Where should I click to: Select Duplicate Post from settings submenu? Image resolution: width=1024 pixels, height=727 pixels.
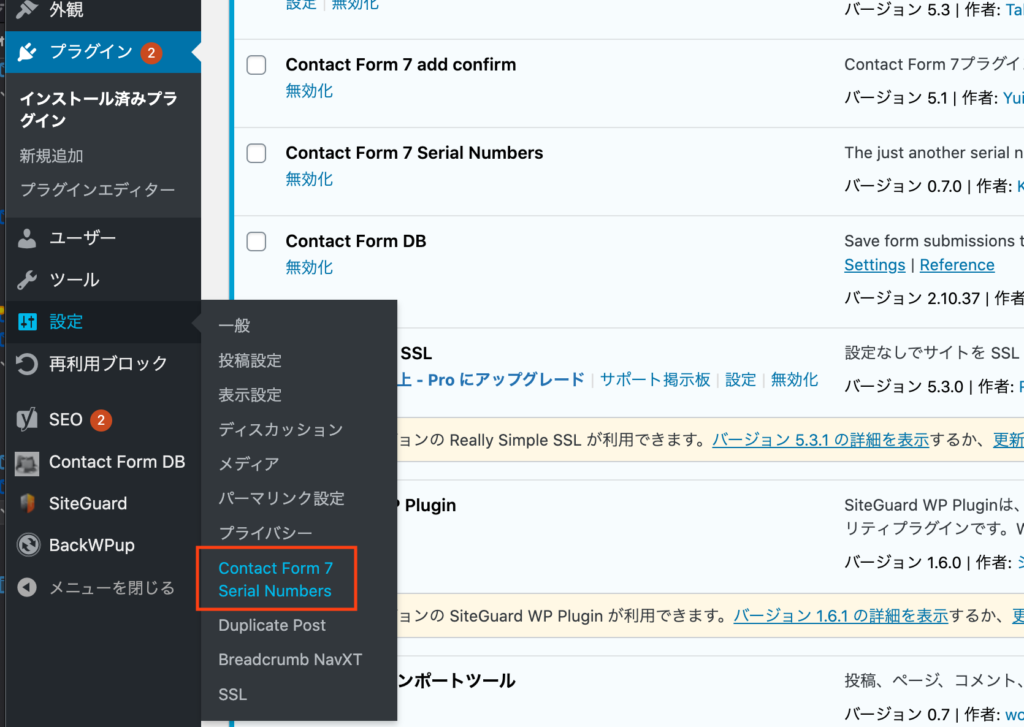pyautogui.click(x=272, y=625)
